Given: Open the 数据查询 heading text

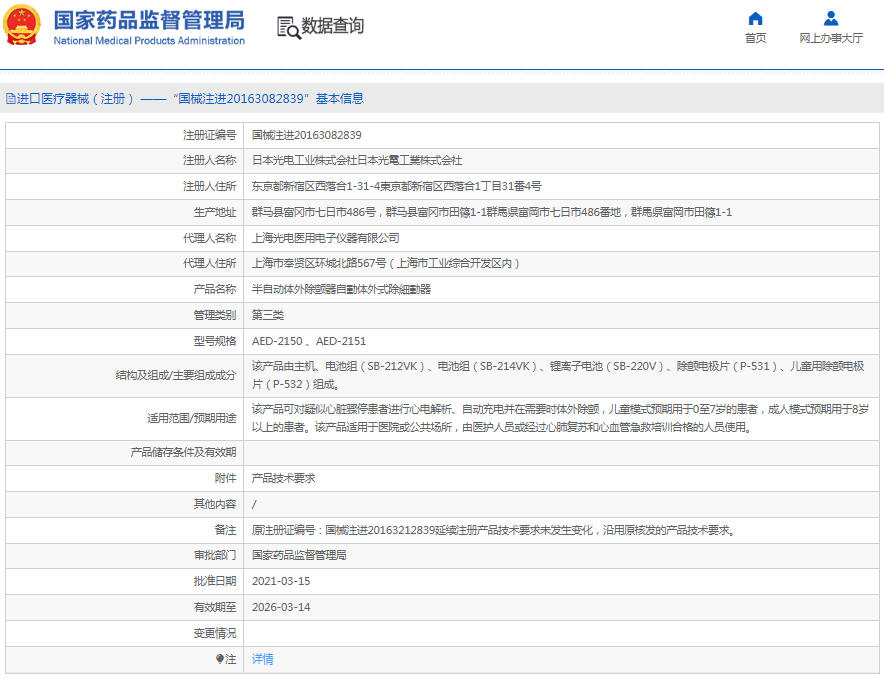Looking at the screenshot, I should pyautogui.click(x=333, y=26).
